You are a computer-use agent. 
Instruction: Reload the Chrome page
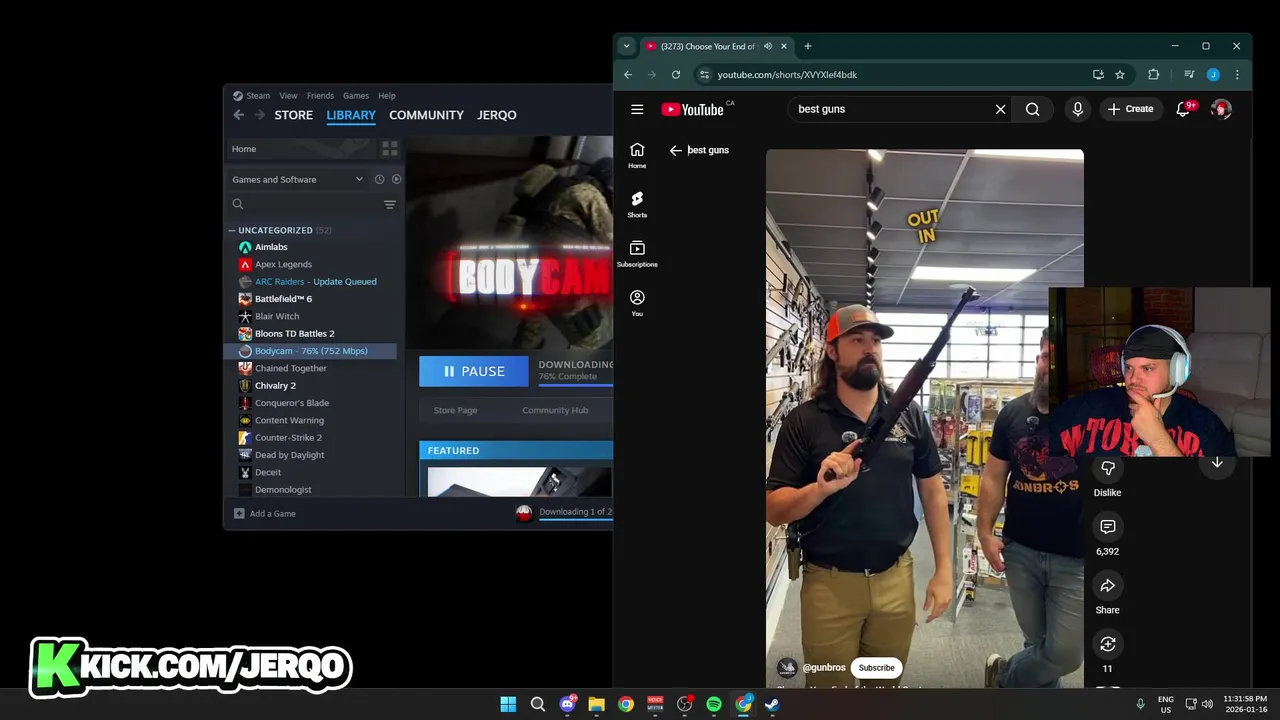(676, 74)
